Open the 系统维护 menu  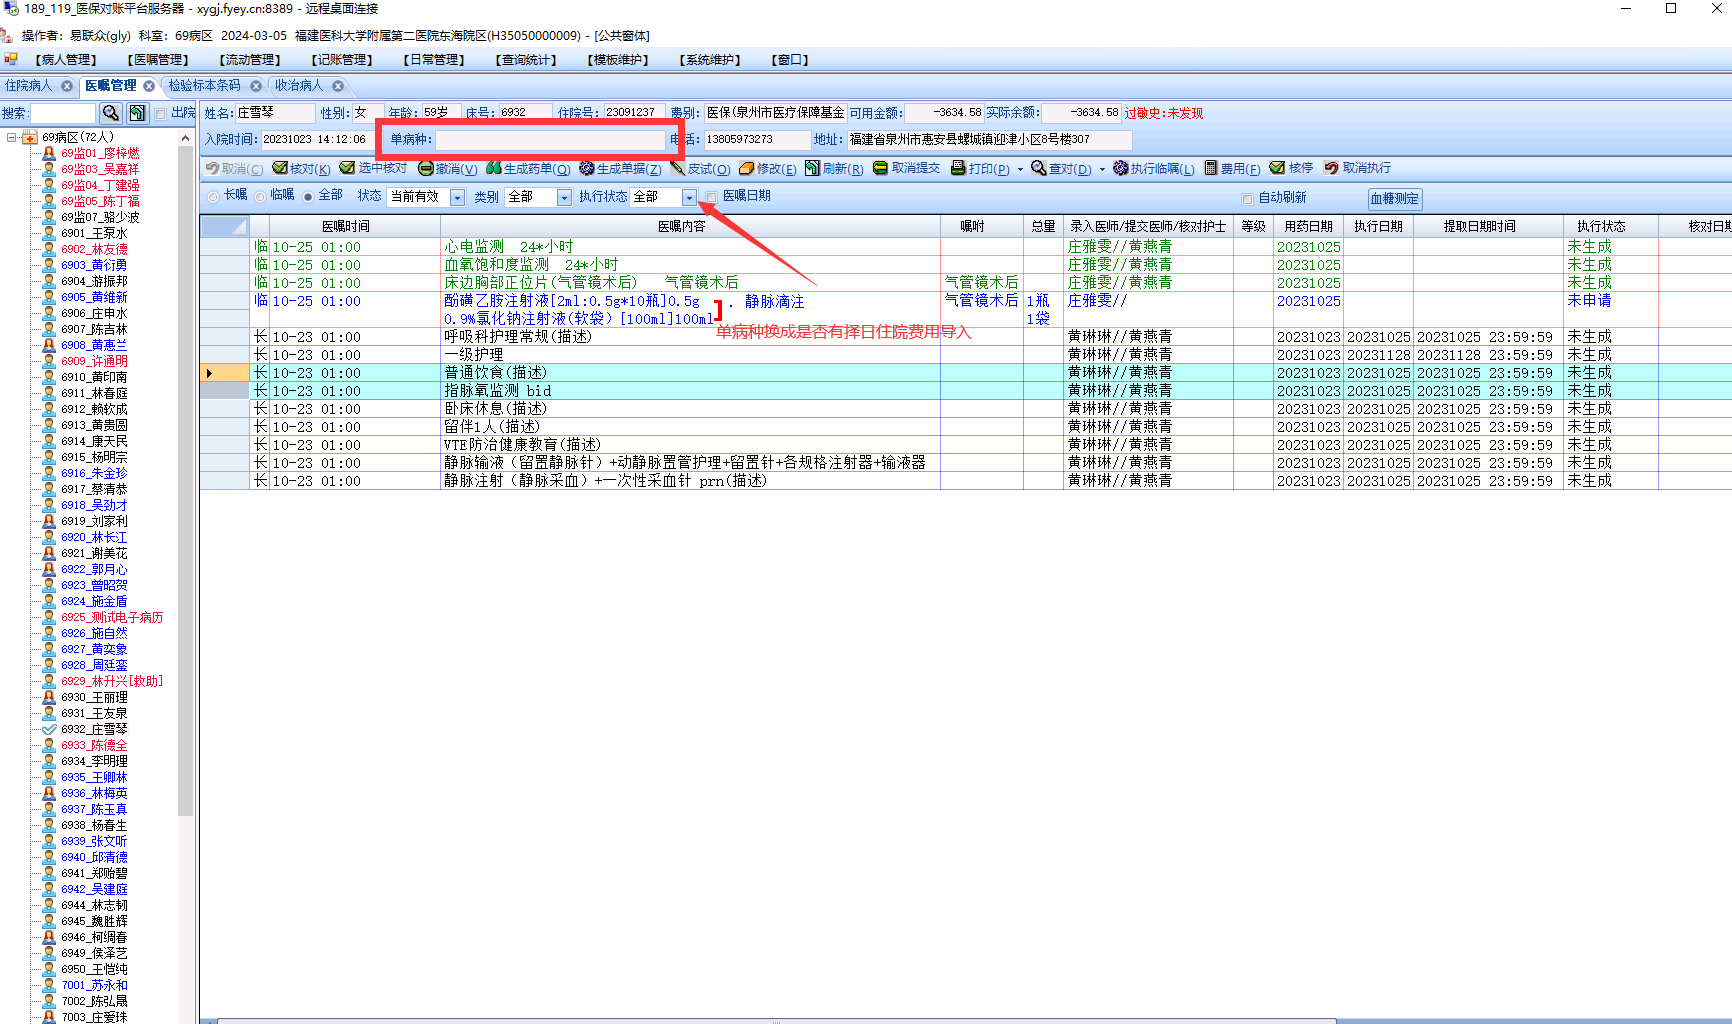(710, 60)
